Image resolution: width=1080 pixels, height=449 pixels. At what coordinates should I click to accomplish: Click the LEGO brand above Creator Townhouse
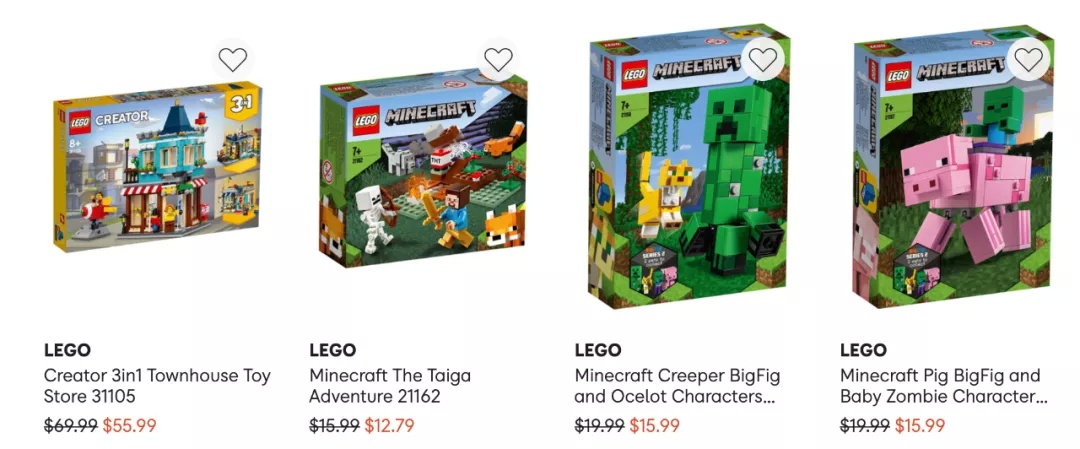(68, 350)
